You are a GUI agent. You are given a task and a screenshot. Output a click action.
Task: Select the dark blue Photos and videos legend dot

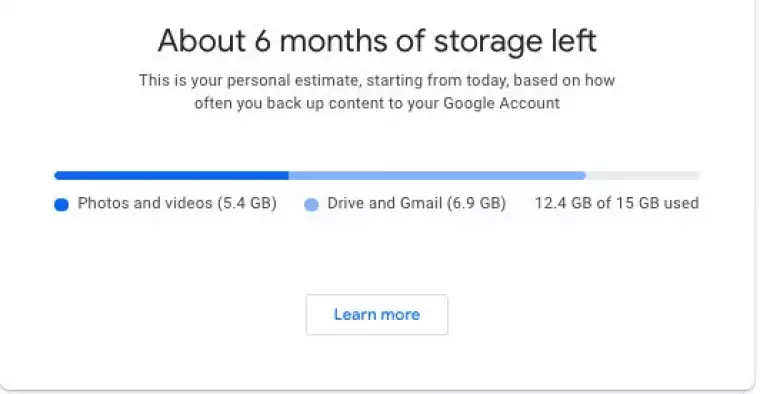[62, 205]
